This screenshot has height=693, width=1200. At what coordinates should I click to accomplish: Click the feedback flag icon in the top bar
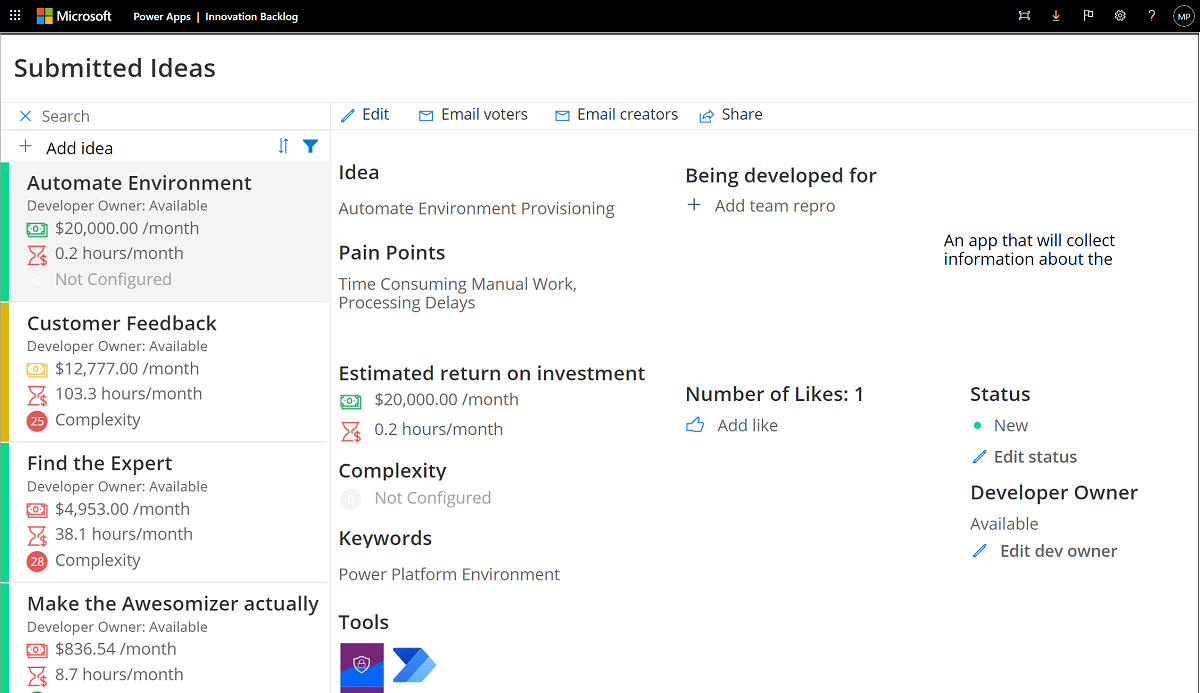[x=1088, y=15]
